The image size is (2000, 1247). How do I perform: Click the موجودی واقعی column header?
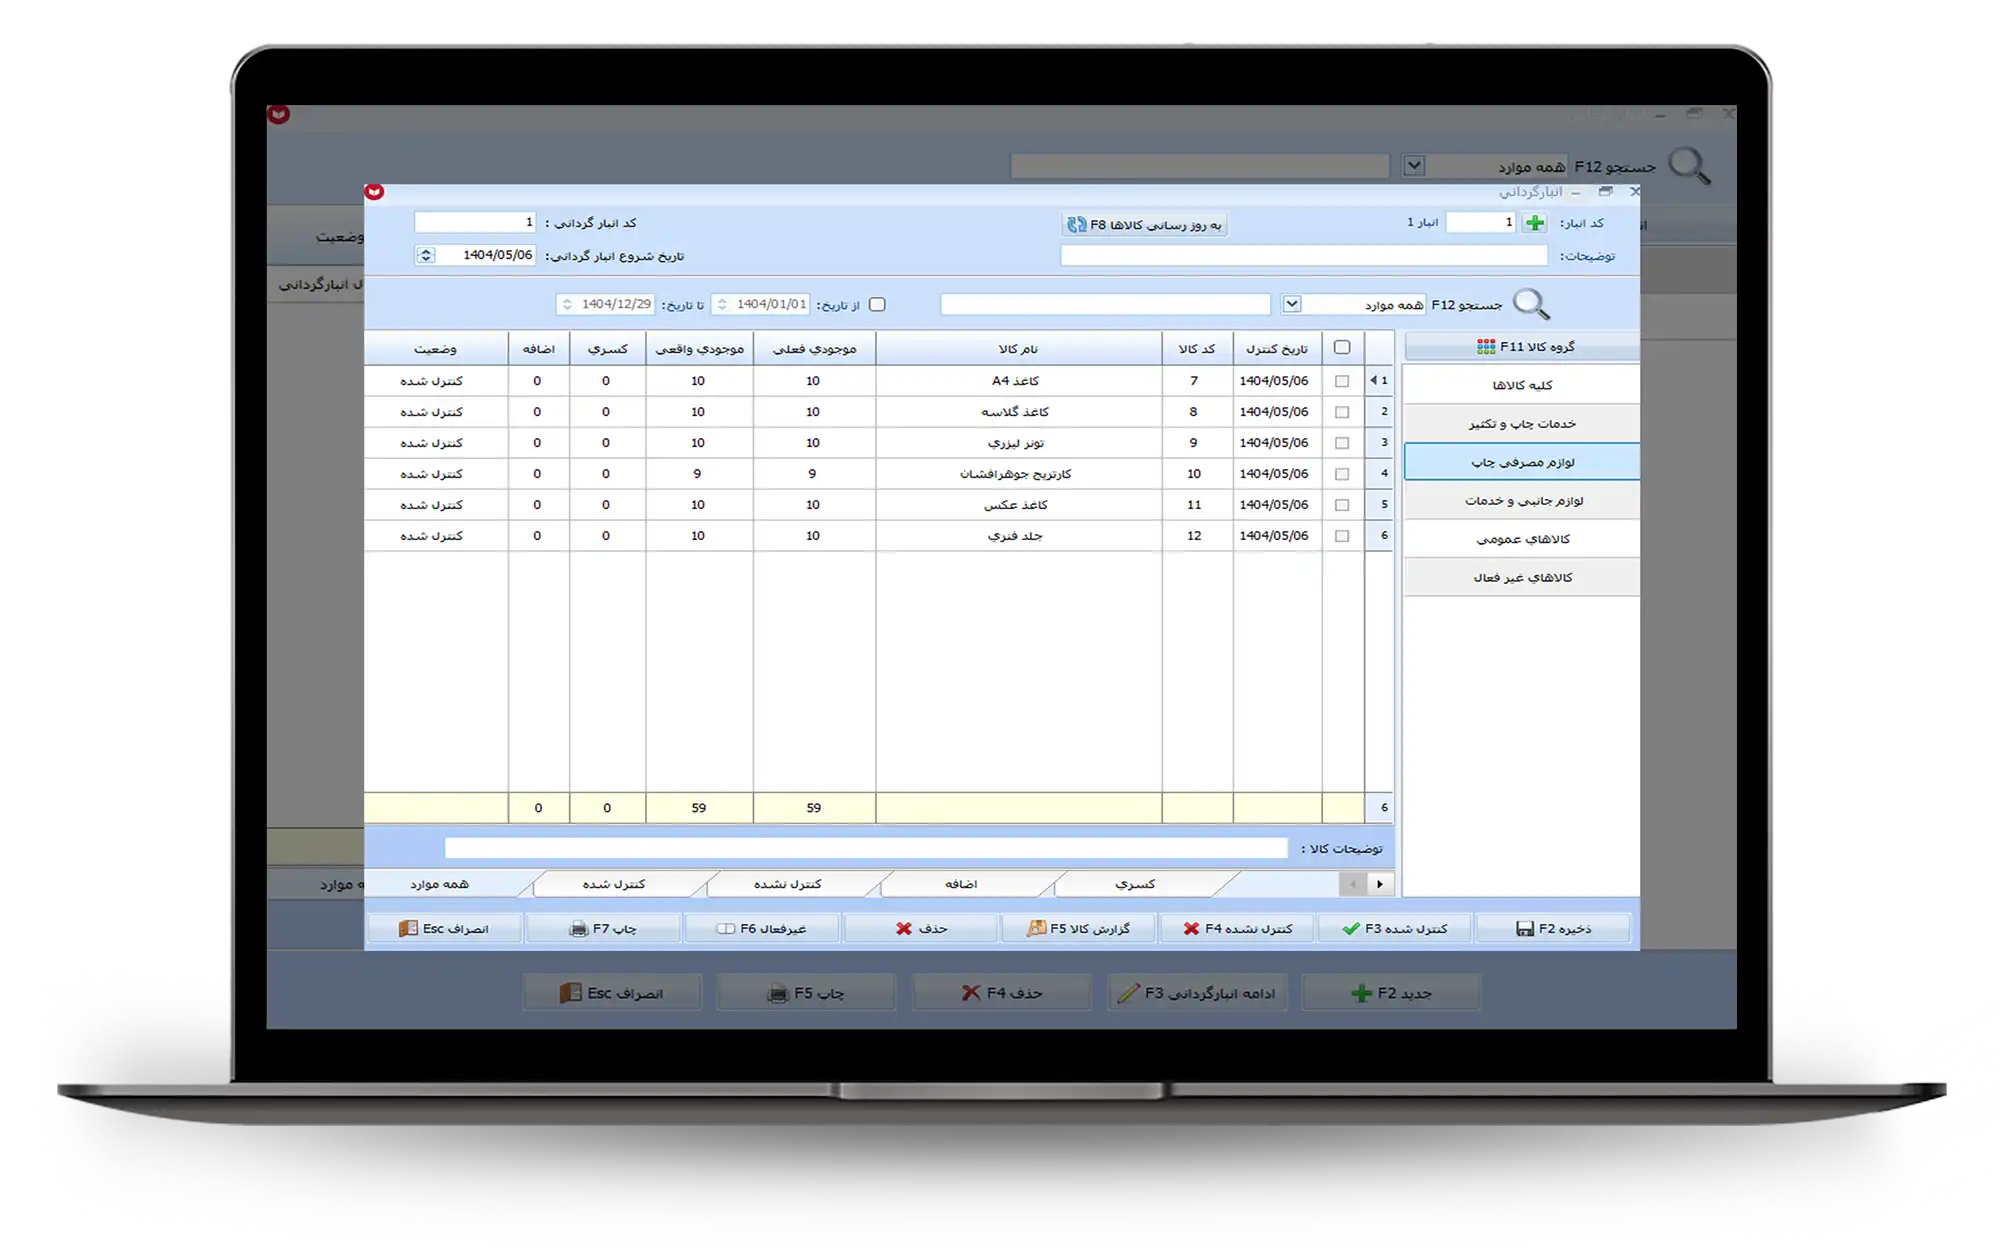[699, 349]
